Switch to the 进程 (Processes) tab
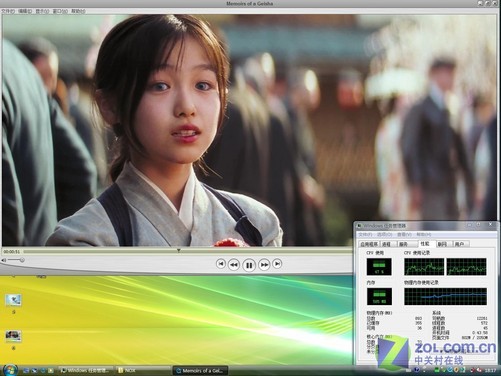Viewport: 501px width, 376px height. pos(388,244)
